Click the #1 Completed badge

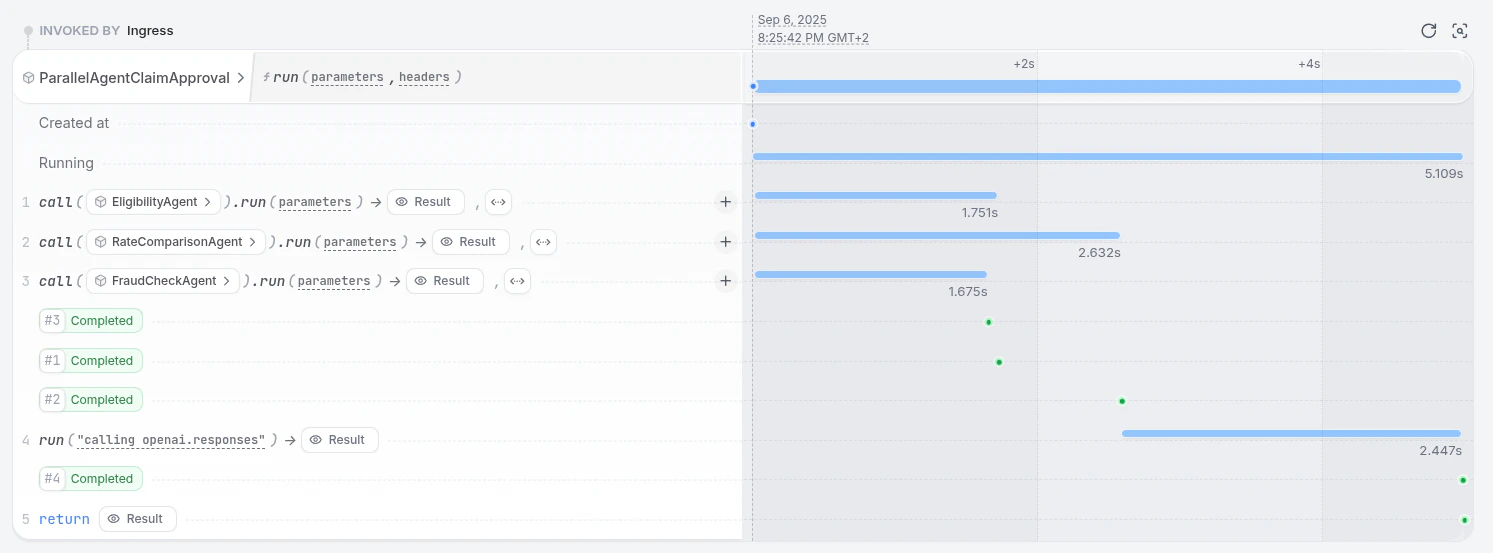coord(91,361)
